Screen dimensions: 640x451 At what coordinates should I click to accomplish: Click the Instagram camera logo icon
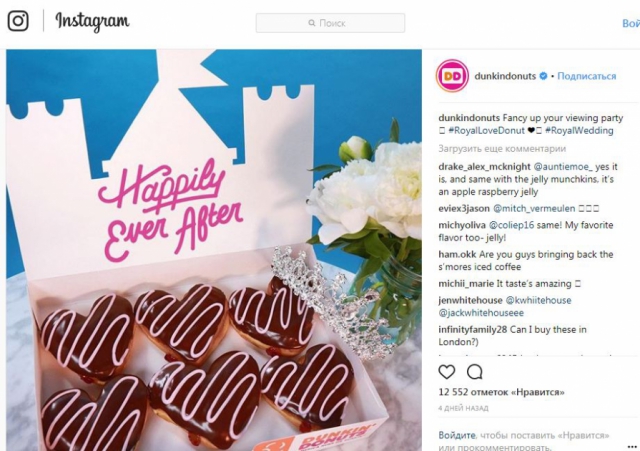(x=18, y=21)
